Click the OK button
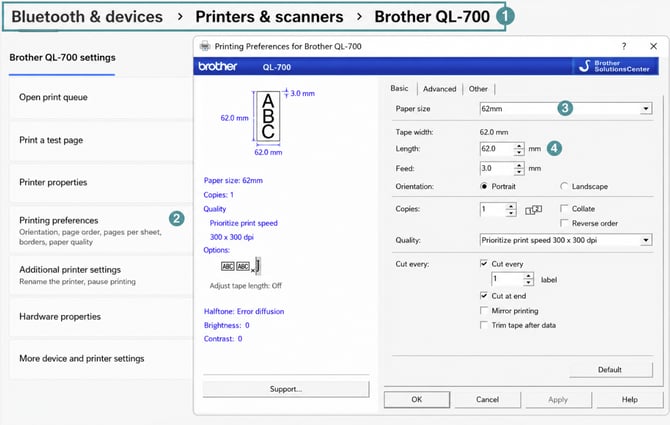The height and width of the screenshot is (425, 670). (417, 400)
